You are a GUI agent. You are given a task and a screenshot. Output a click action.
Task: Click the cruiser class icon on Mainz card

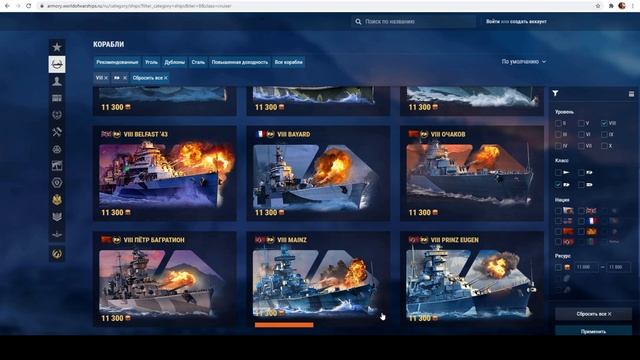[270, 240]
